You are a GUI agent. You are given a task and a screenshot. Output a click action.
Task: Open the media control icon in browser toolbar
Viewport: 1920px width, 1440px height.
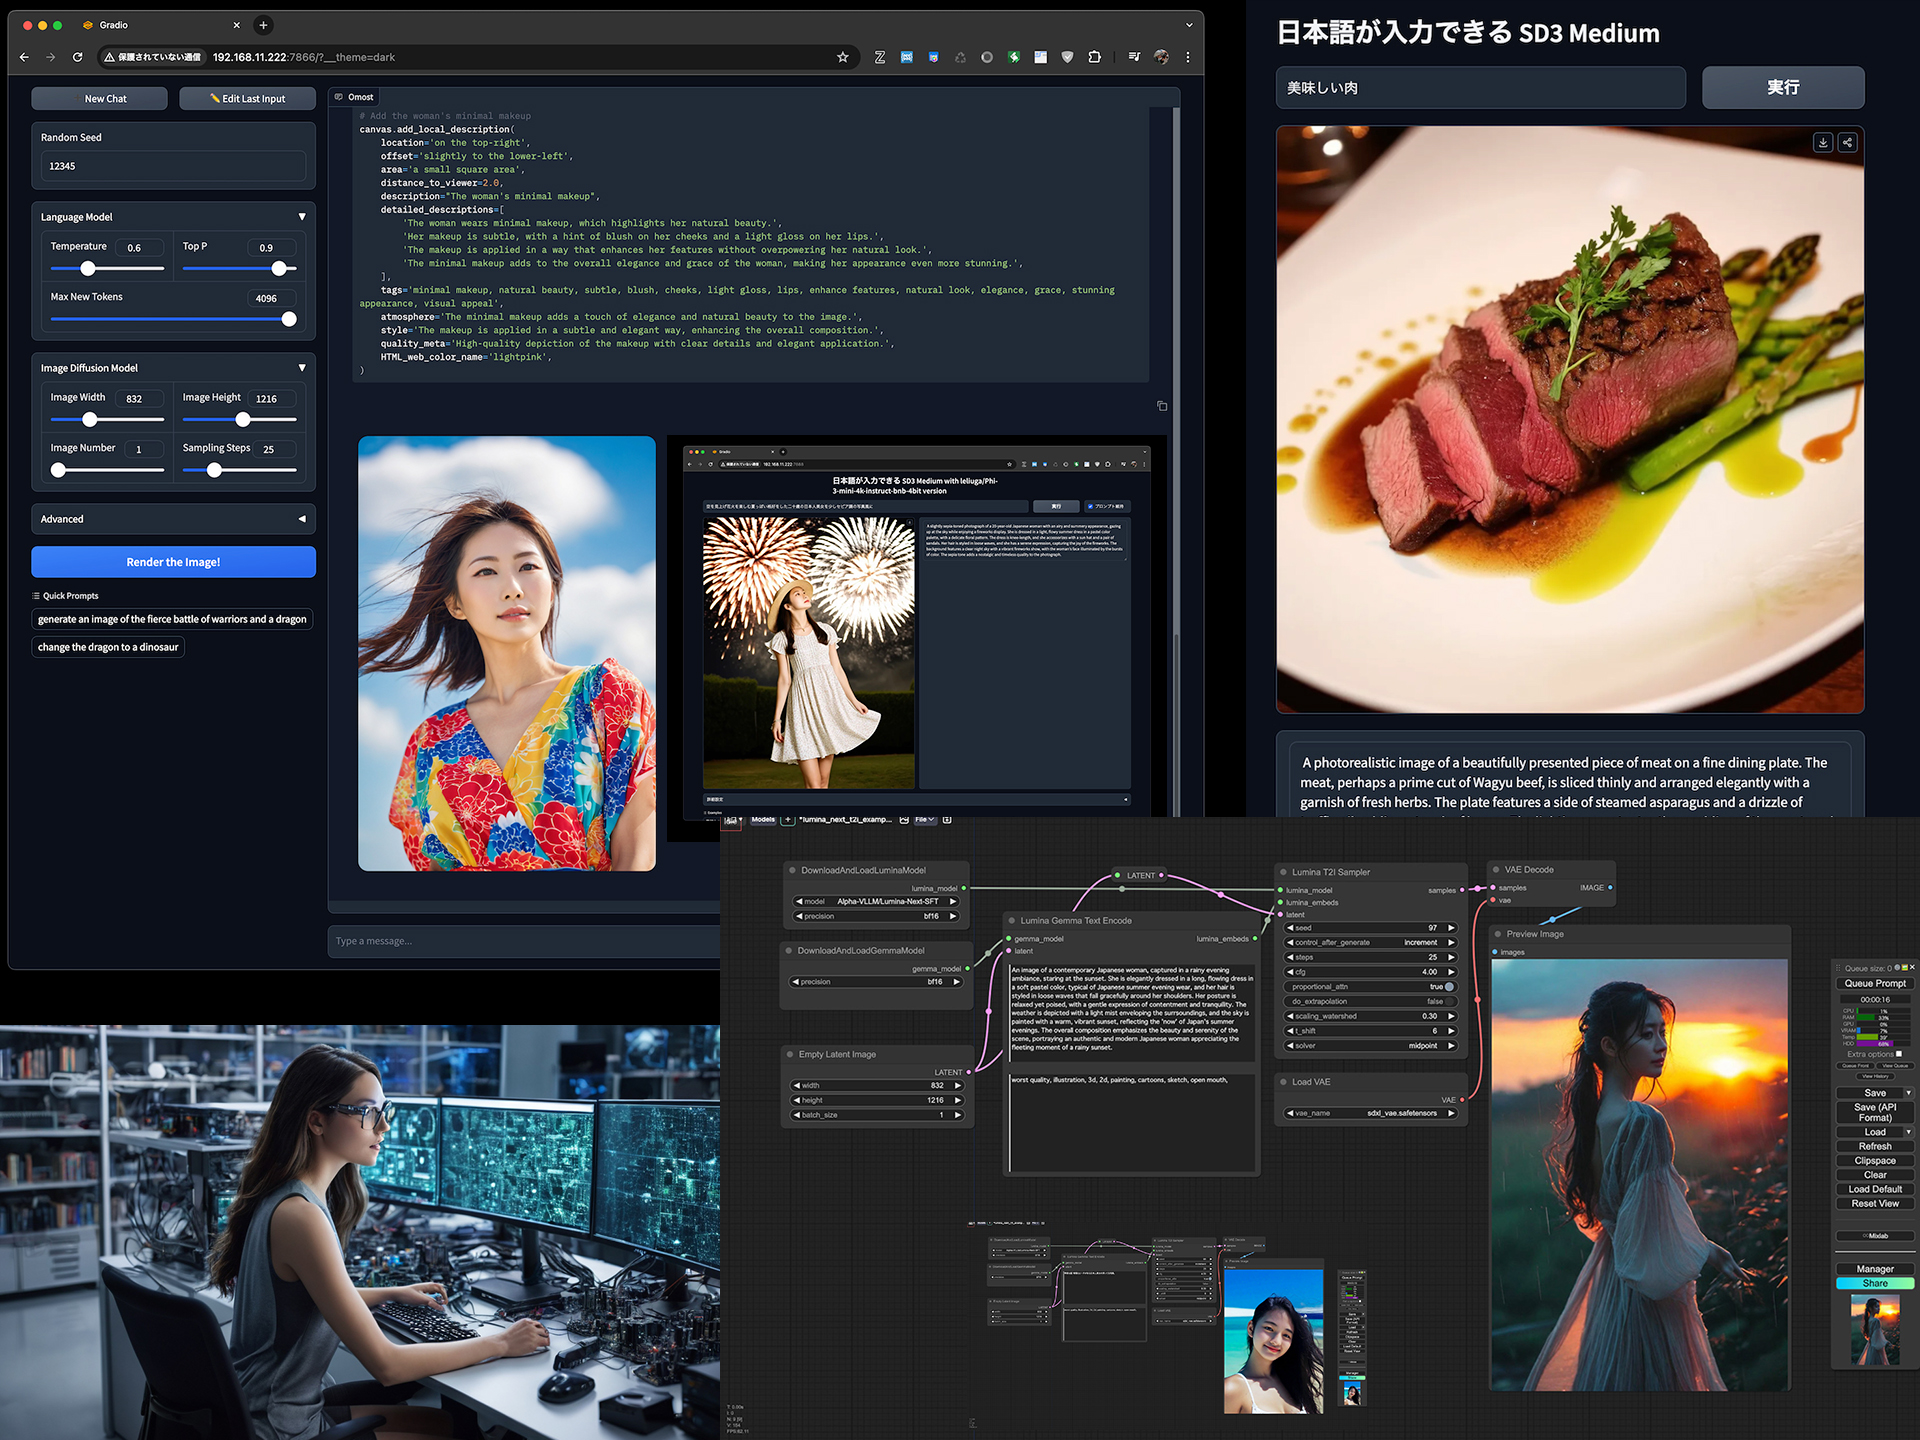pos(1134,57)
